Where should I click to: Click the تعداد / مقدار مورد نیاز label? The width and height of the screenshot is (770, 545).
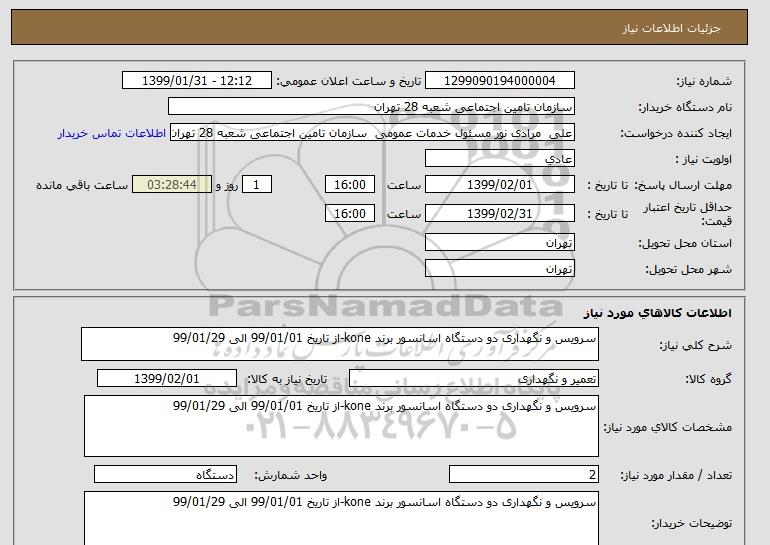(x=676, y=475)
